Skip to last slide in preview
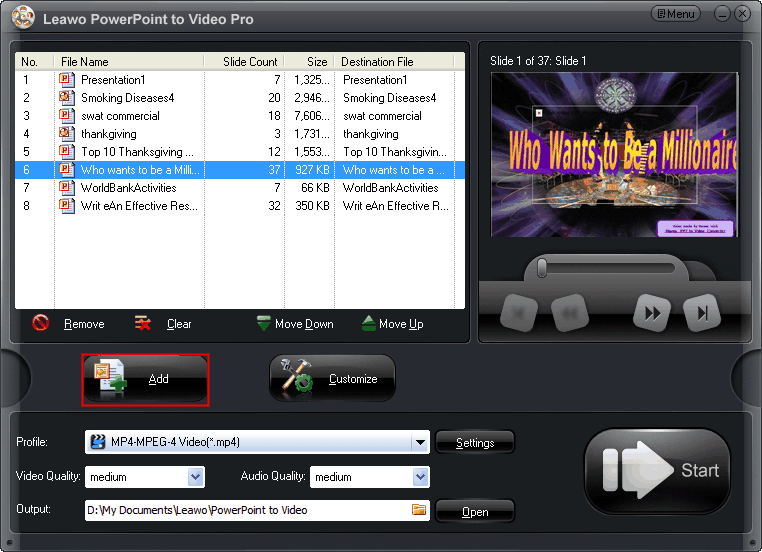The height and width of the screenshot is (552, 762). [702, 313]
